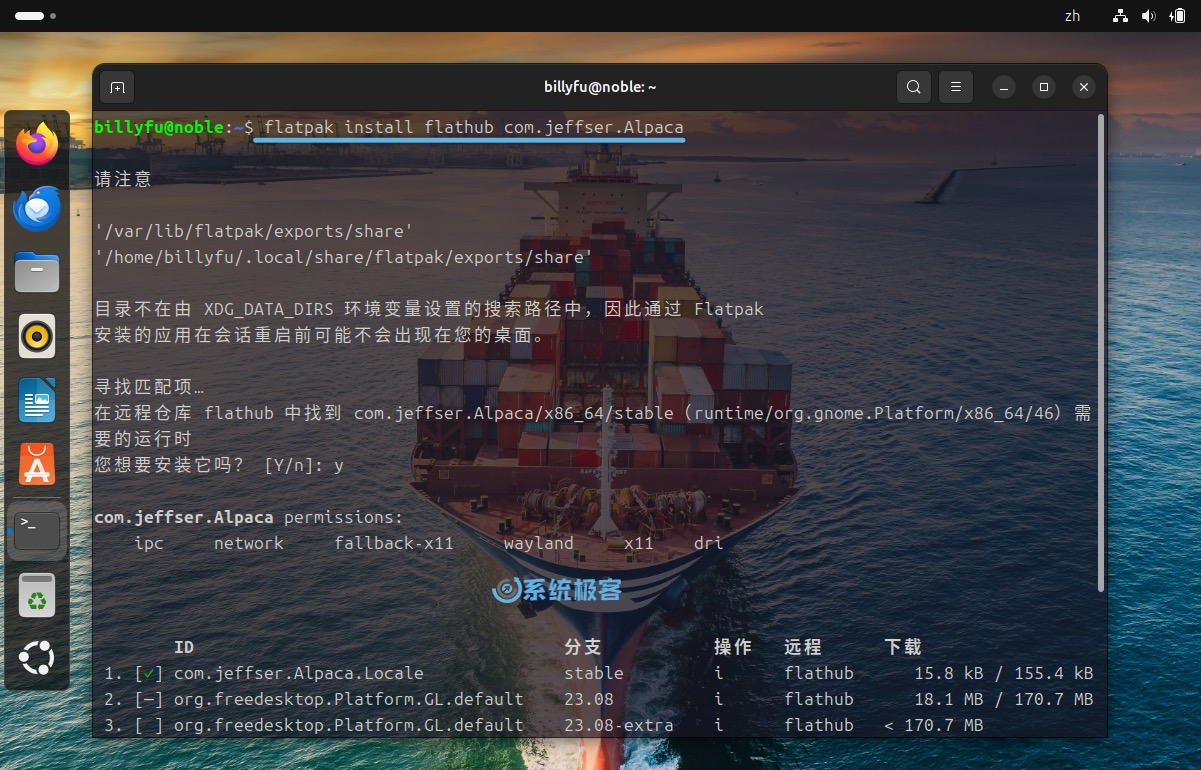This screenshot has width=1201, height=770.
Task: Click the 'wayland' permission
Action: (x=539, y=543)
